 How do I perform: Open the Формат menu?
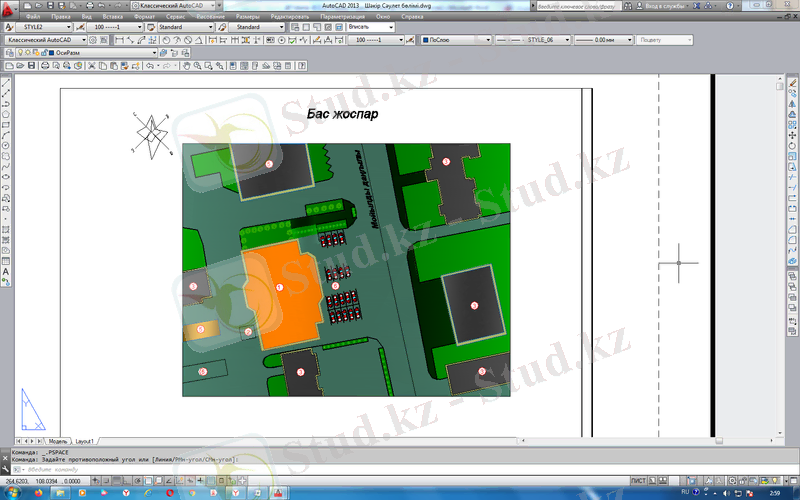pos(145,17)
